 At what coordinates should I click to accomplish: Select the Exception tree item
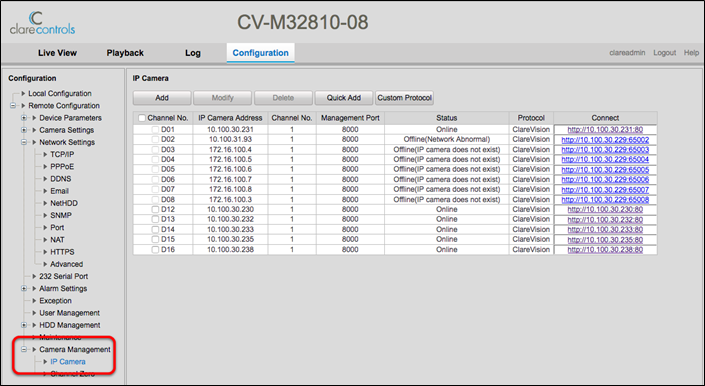point(55,301)
